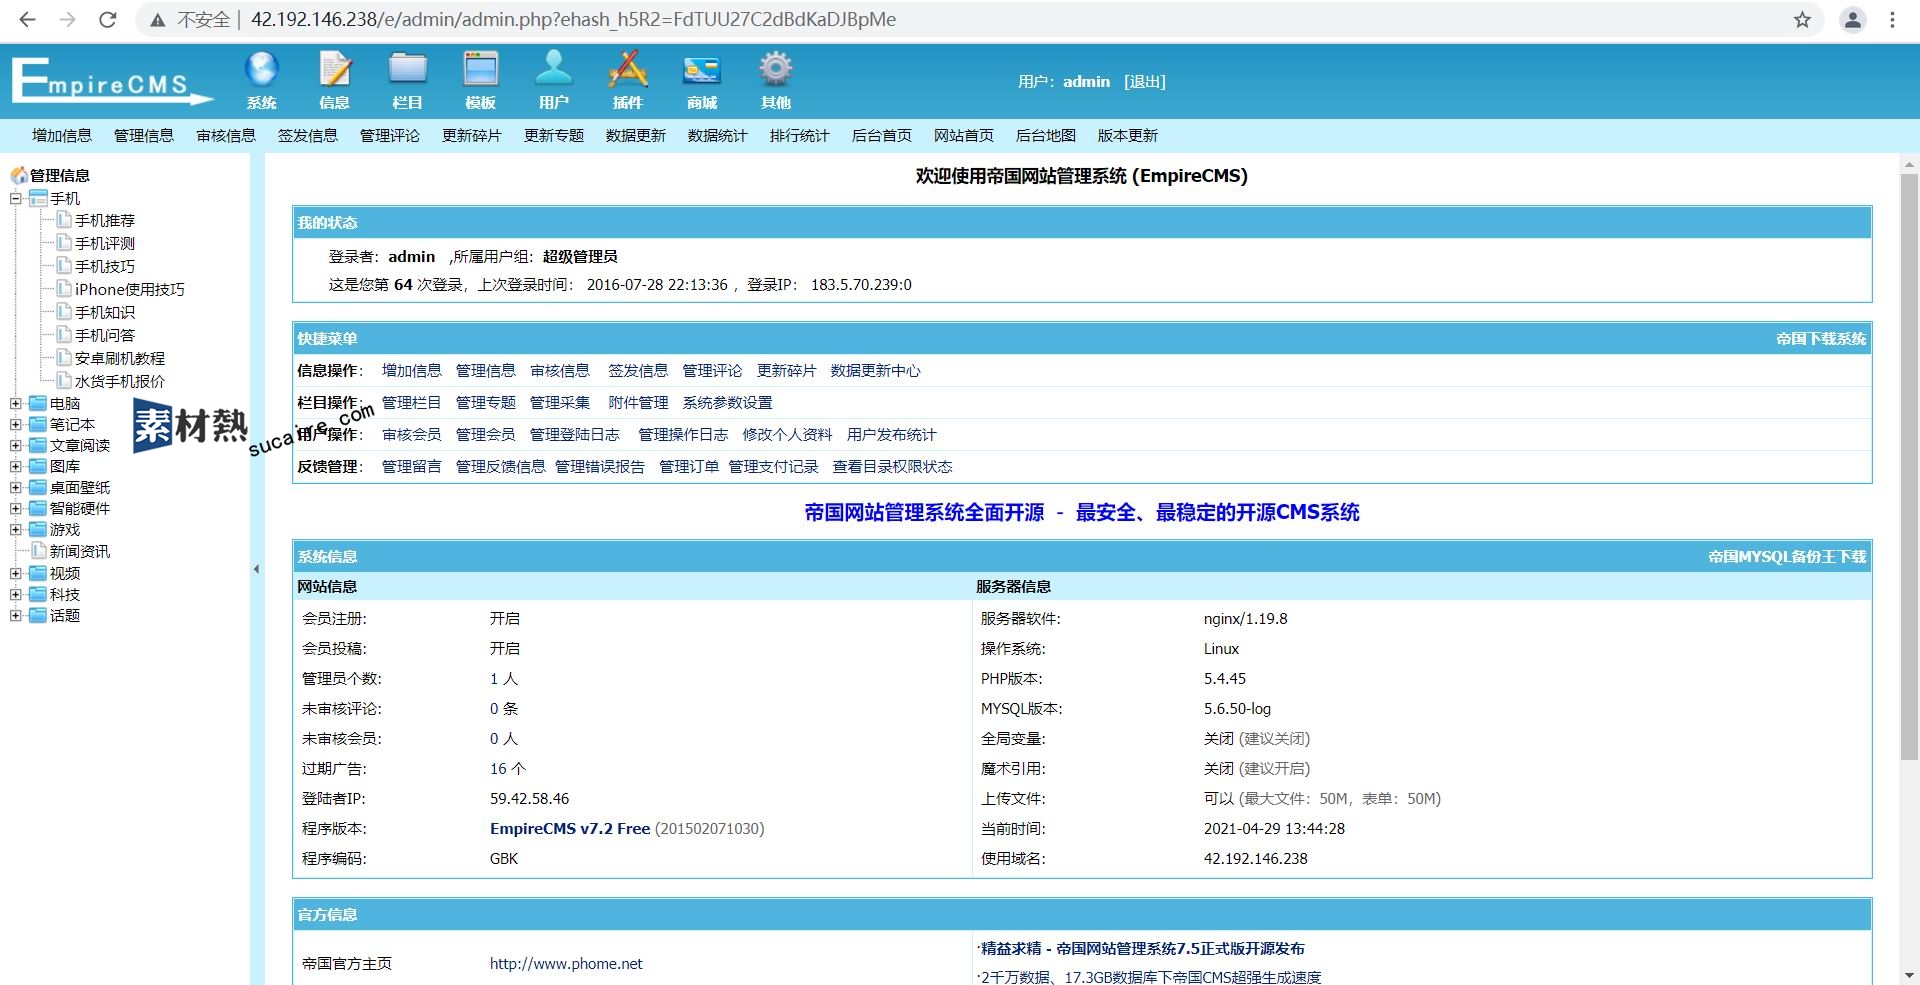Open 审核信息 in the top submenu
Image resolution: width=1920 pixels, height=985 pixels.
click(226, 136)
